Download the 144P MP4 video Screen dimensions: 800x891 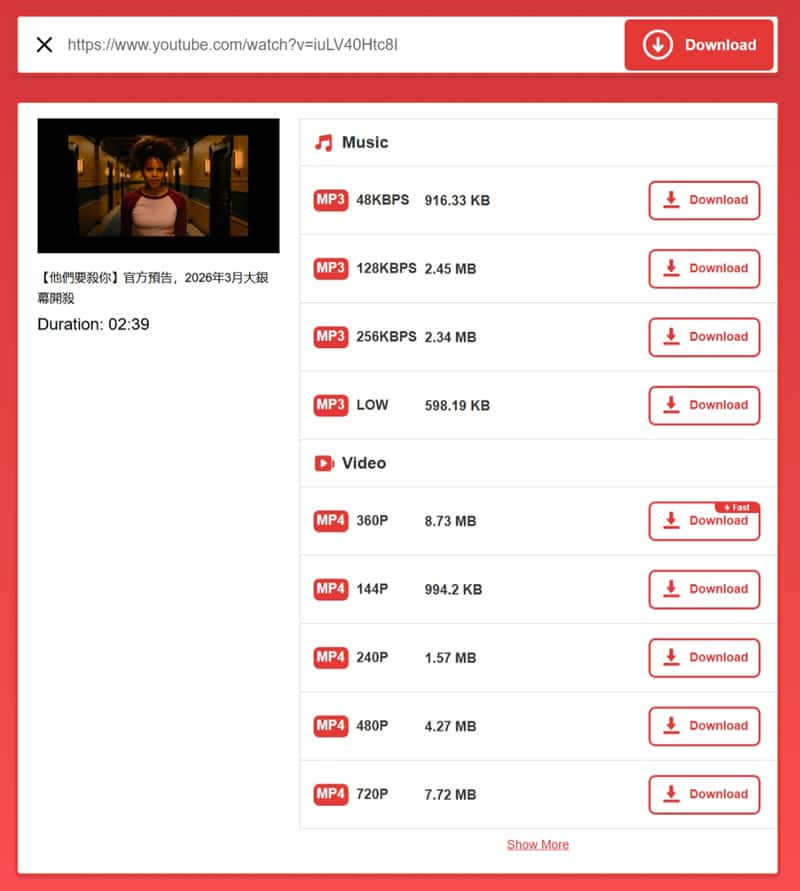coord(704,589)
